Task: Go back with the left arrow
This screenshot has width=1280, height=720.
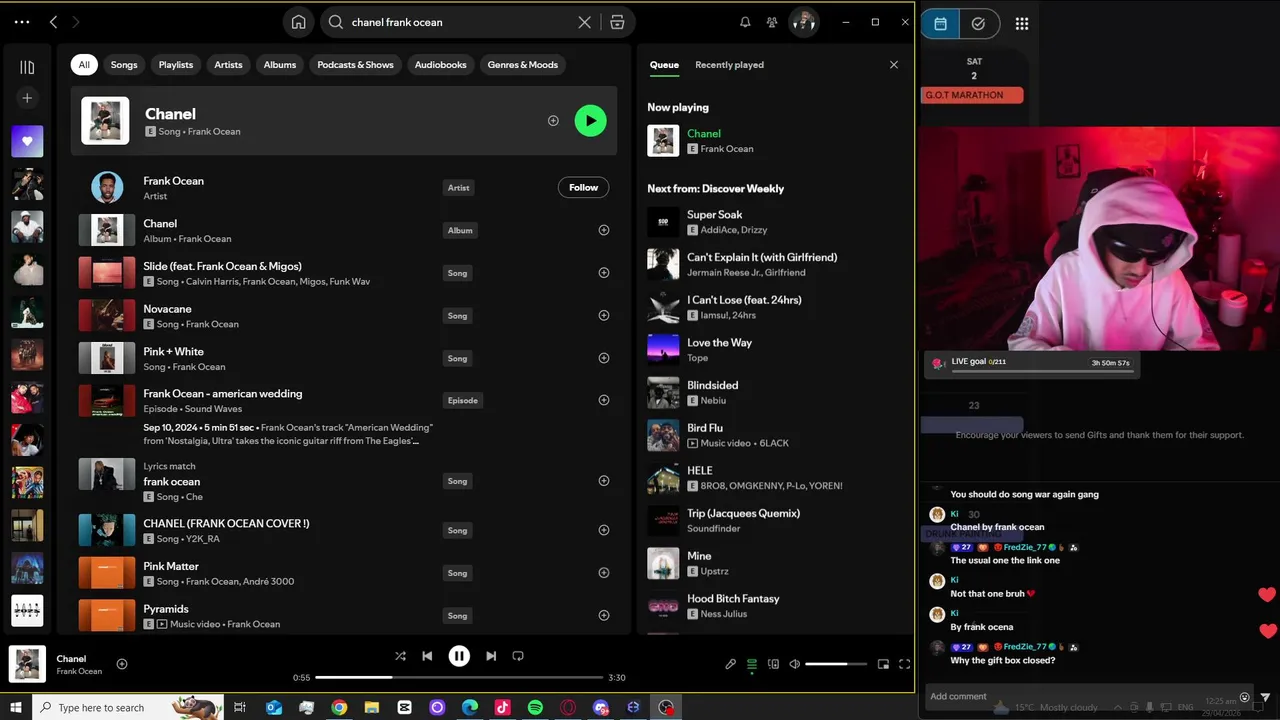Action: pos(54,22)
